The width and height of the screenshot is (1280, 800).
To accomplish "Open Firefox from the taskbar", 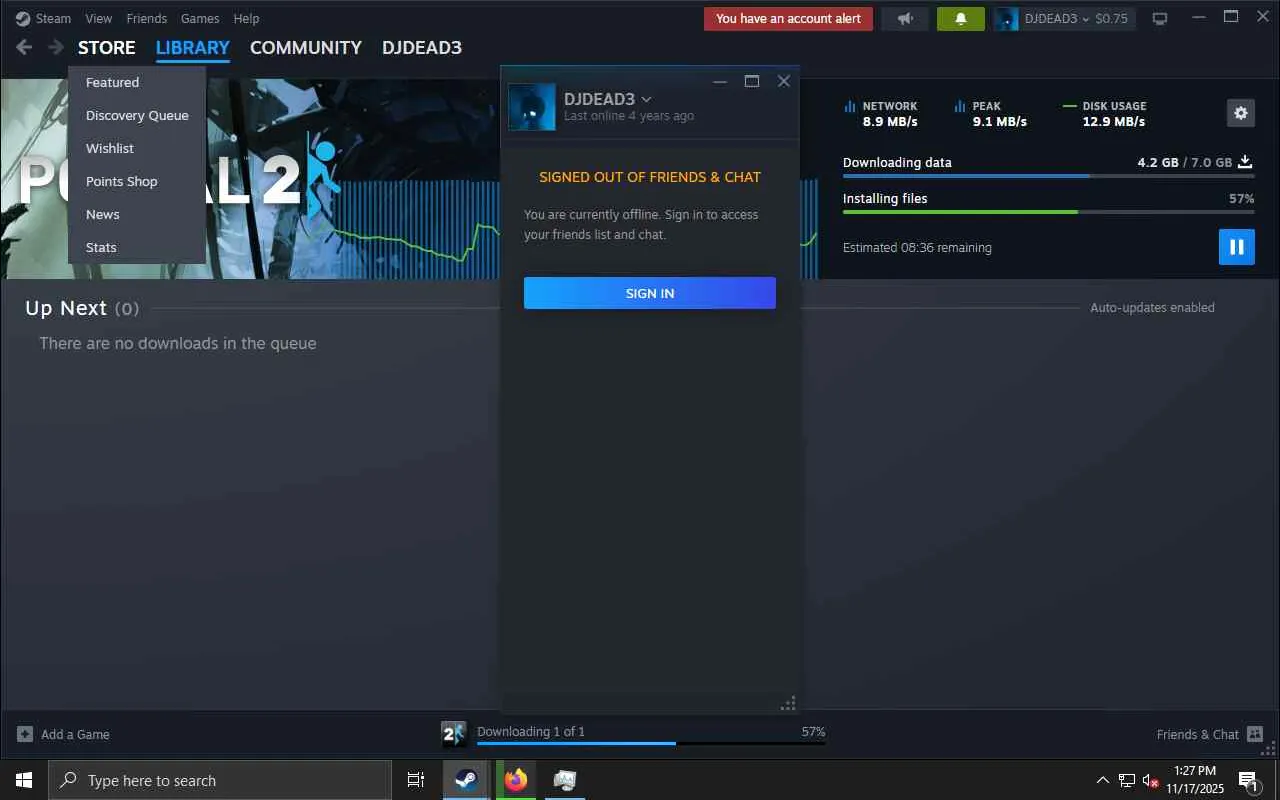I will [516, 780].
